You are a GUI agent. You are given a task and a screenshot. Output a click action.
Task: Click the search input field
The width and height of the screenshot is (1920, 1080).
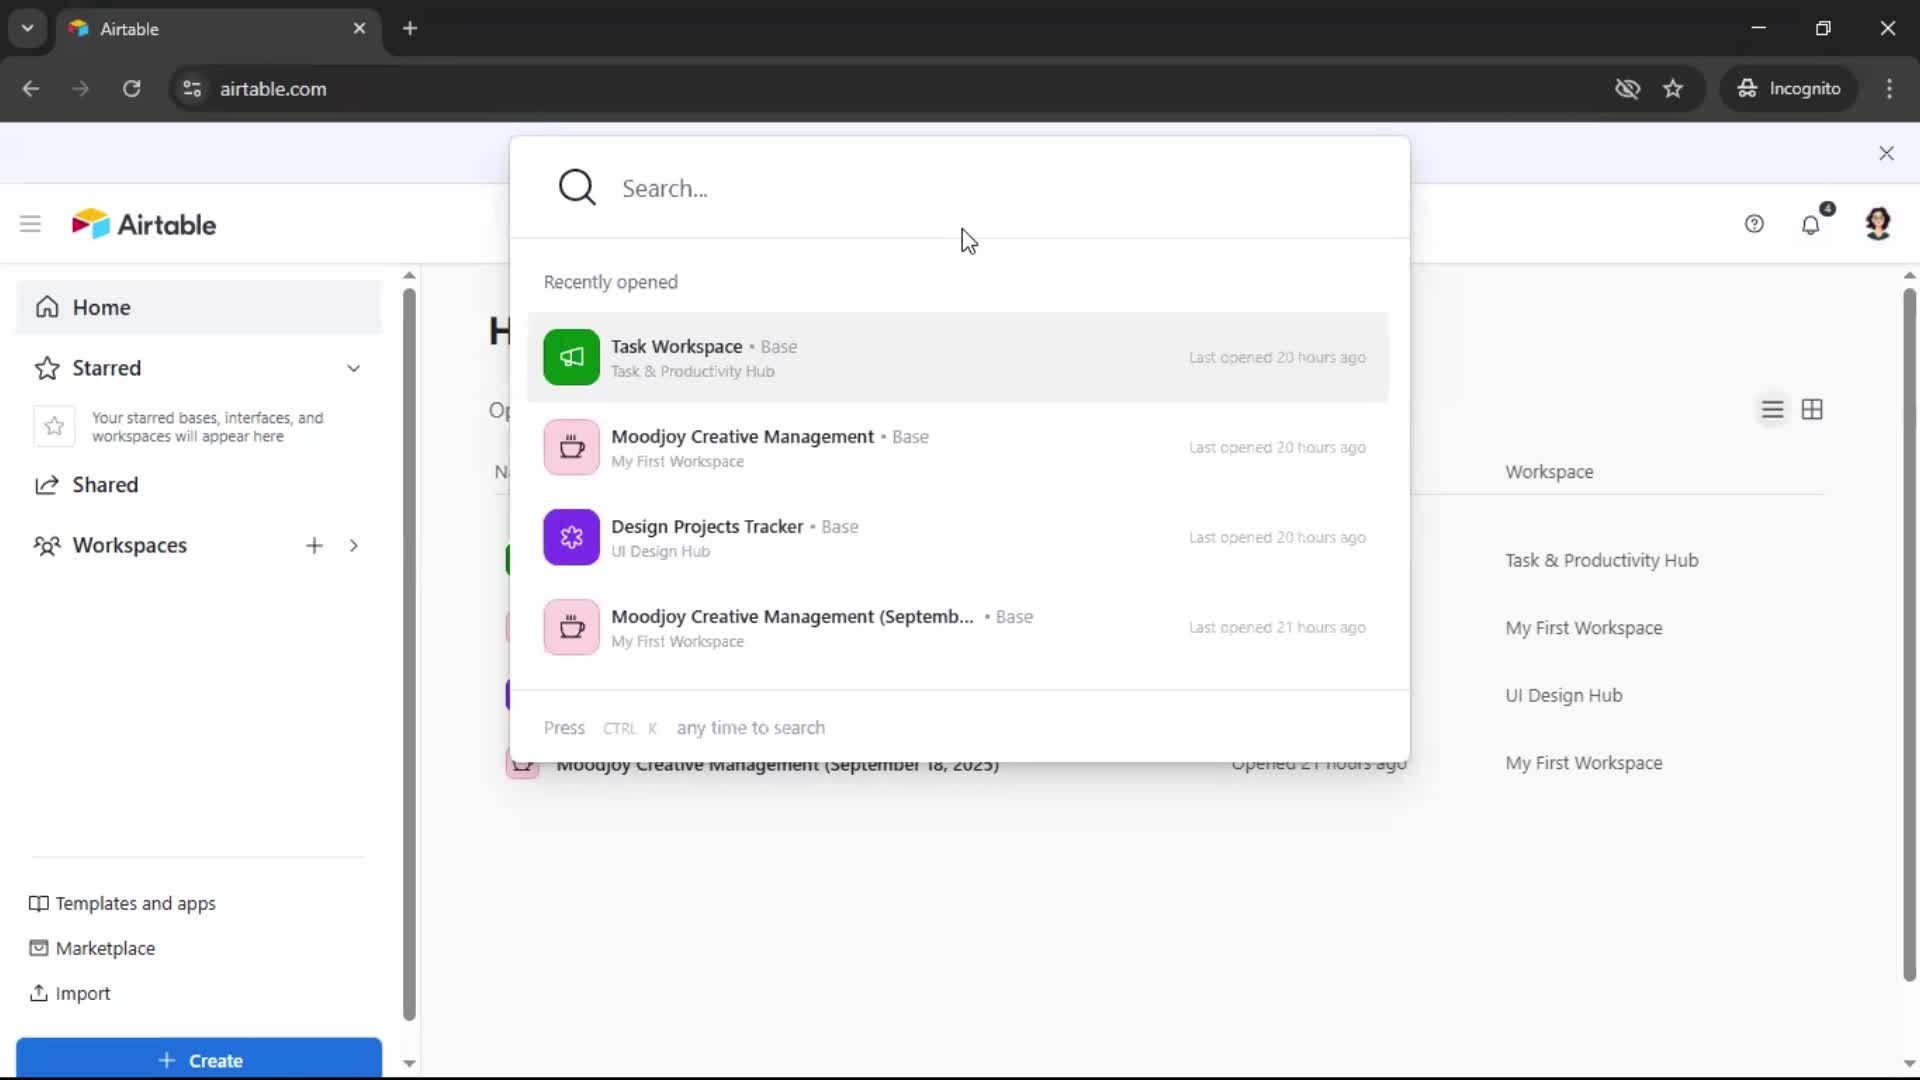coord(900,188)
